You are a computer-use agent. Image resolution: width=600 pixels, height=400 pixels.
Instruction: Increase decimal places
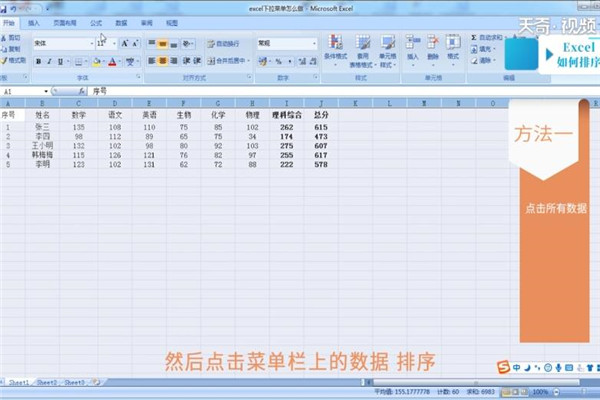pyautogui.click(x=302, y=61)
